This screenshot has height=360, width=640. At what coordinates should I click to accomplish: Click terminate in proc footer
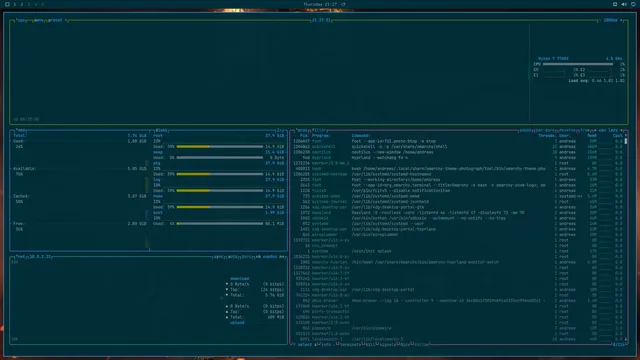pyautogui.click(x=350, y=344)
